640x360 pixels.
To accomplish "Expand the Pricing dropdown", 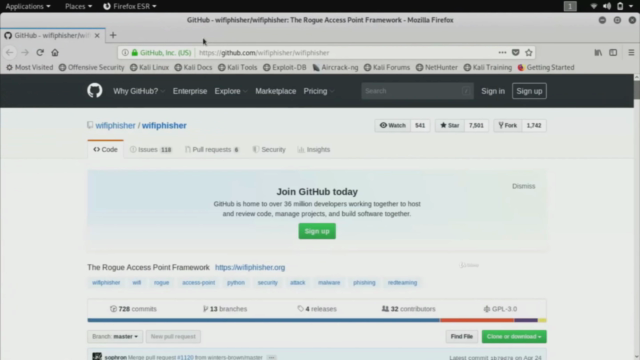I will (319, 91).
